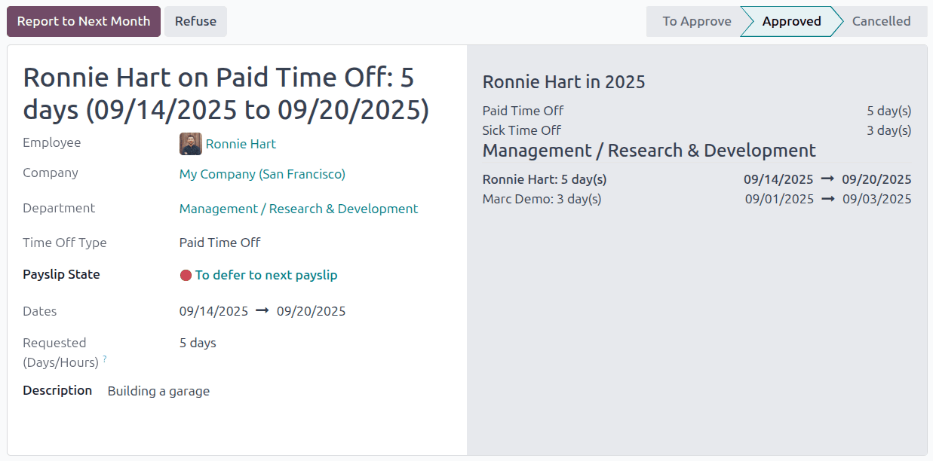Open My Company (San Francisco) link
The width and height of the screenshot is (933, 461).
tap(262, 174)
